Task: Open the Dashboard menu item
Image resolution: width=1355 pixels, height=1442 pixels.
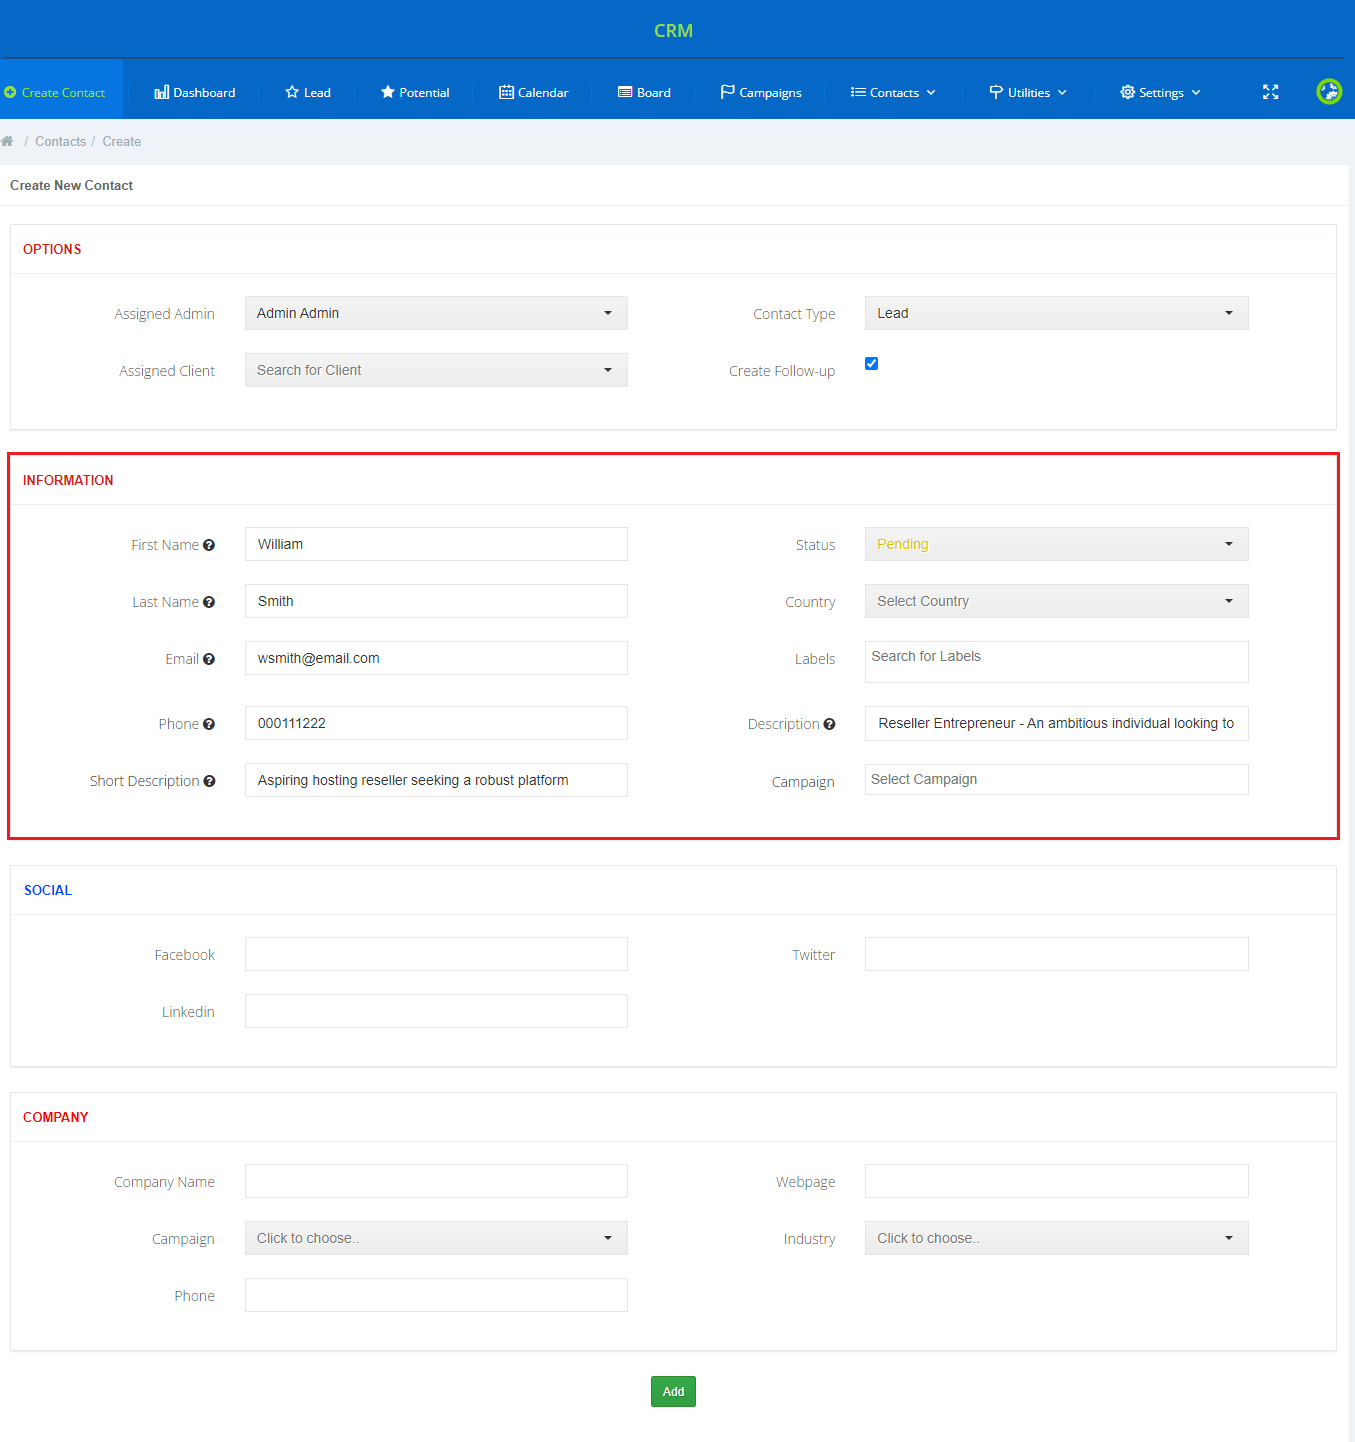Action: click(195, 92)
